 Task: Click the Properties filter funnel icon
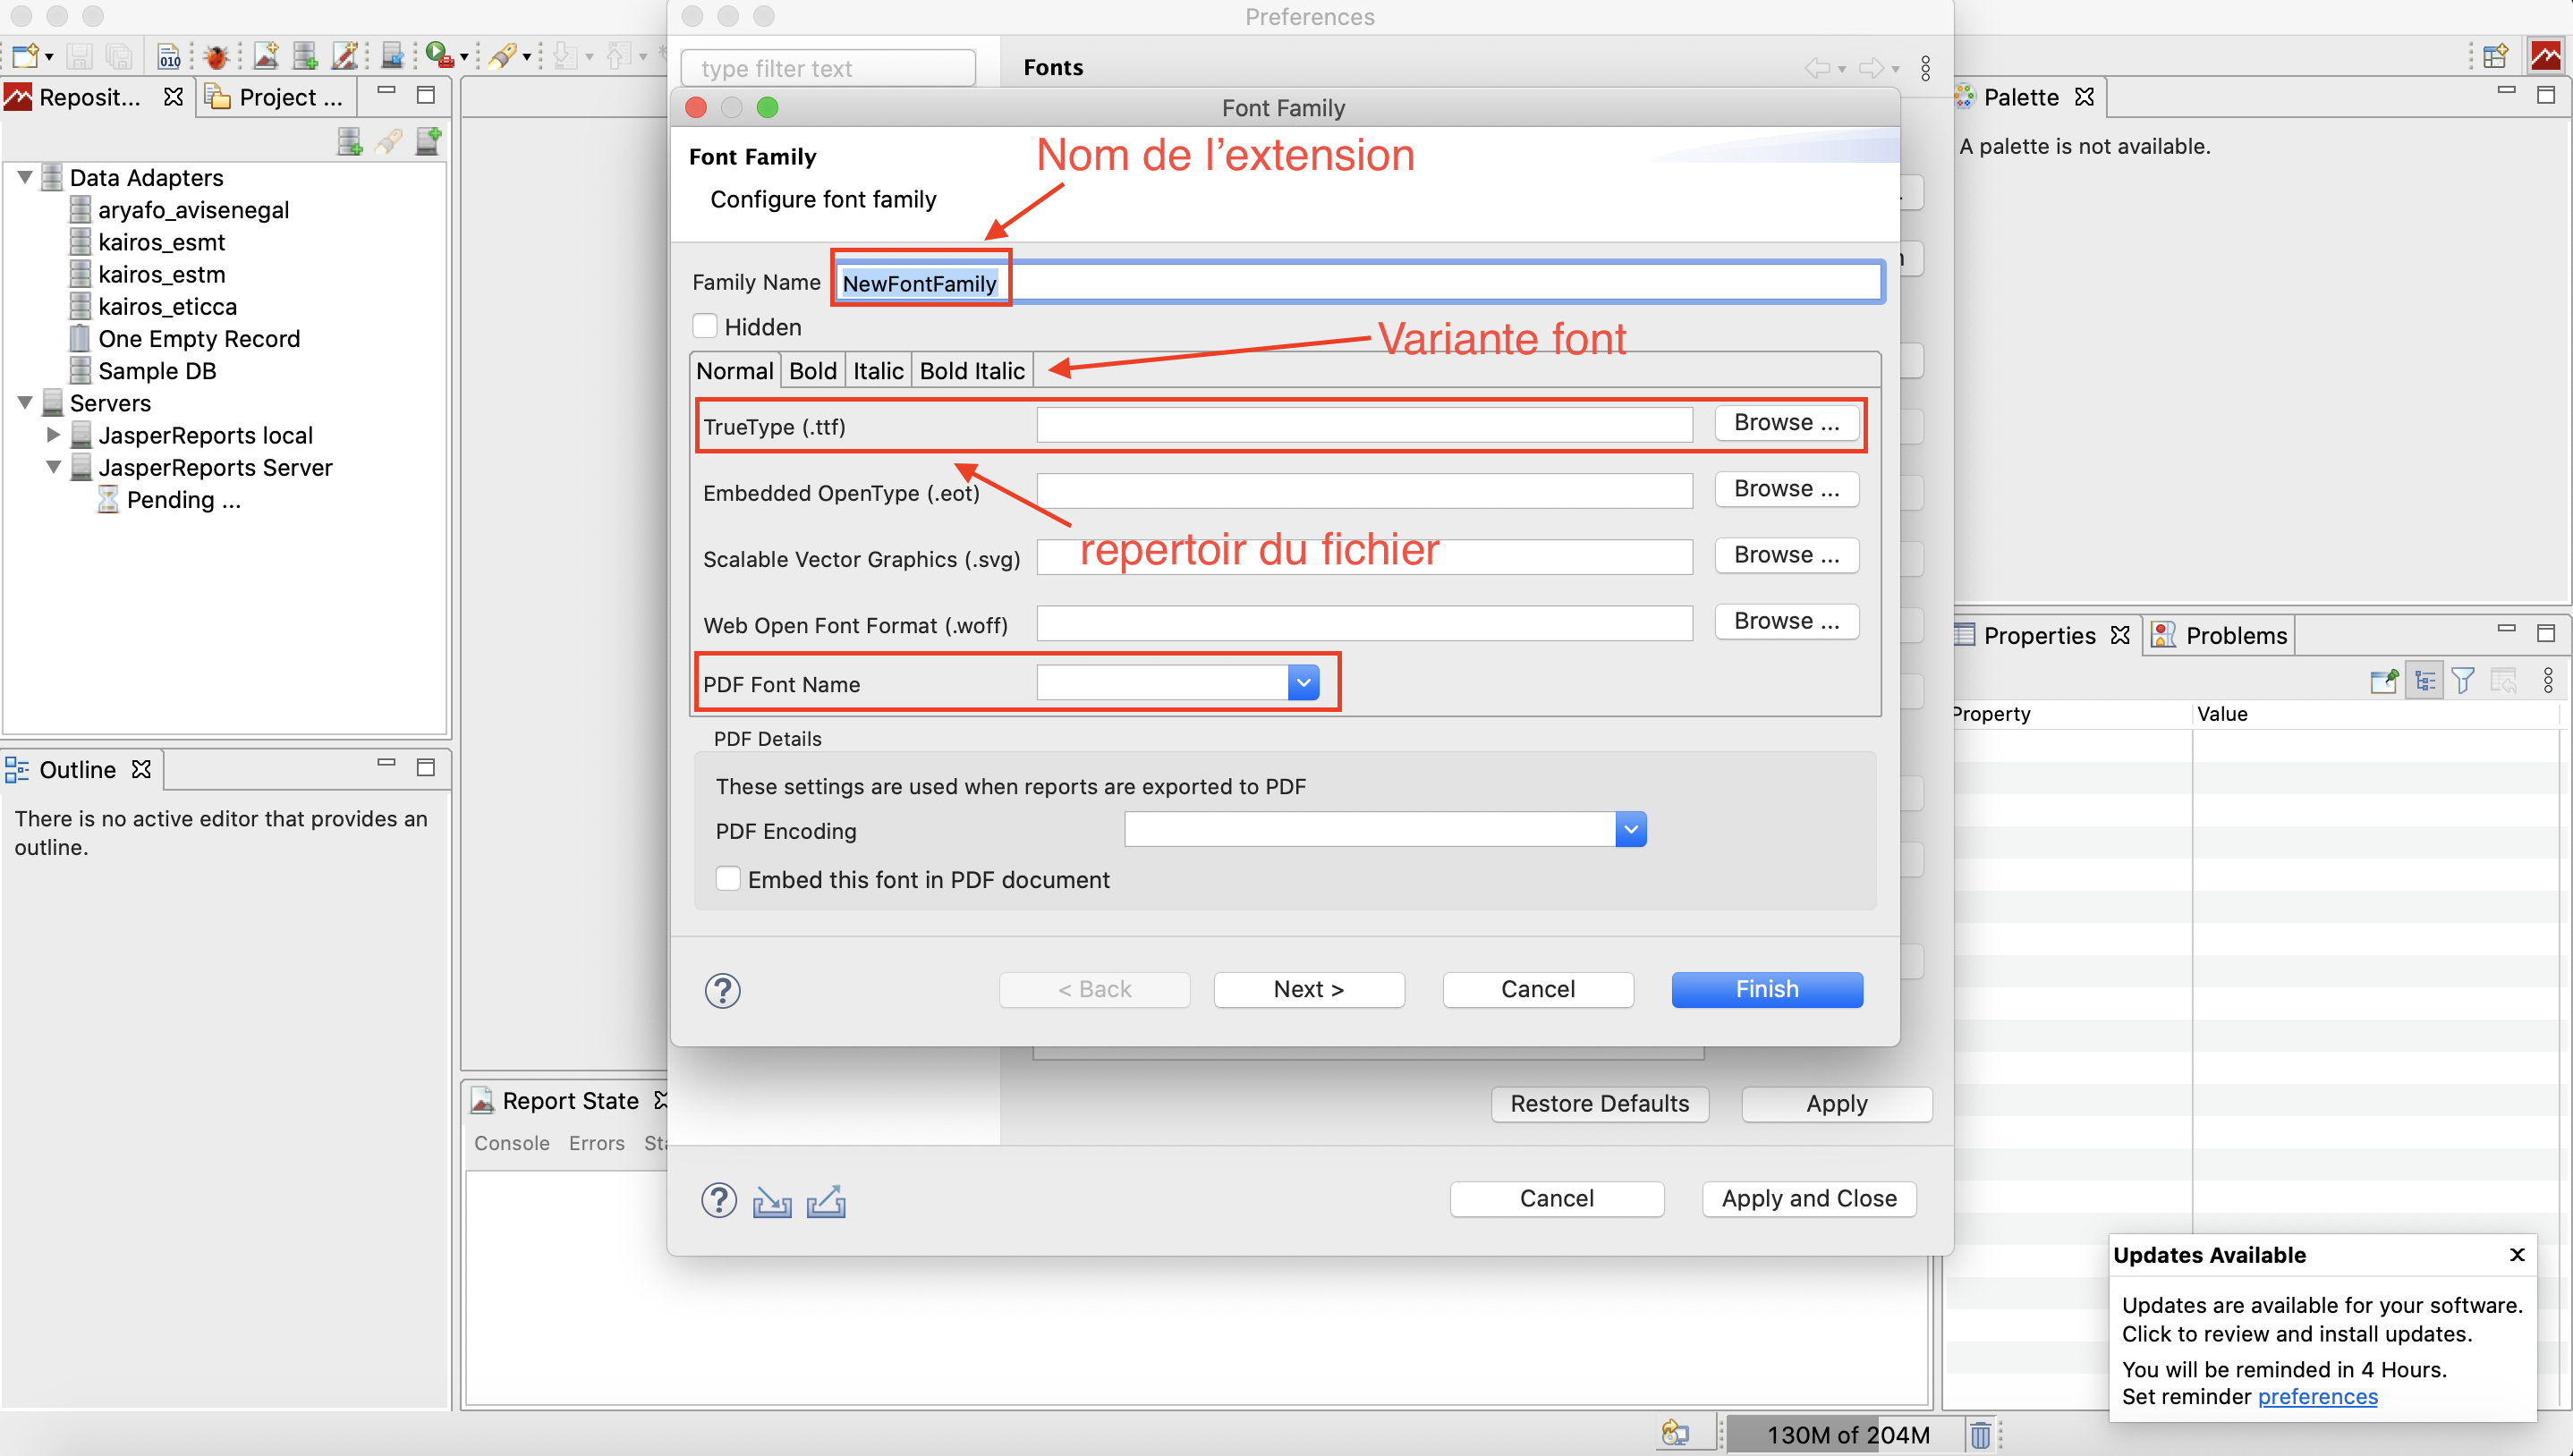(x=2463, y=681)
